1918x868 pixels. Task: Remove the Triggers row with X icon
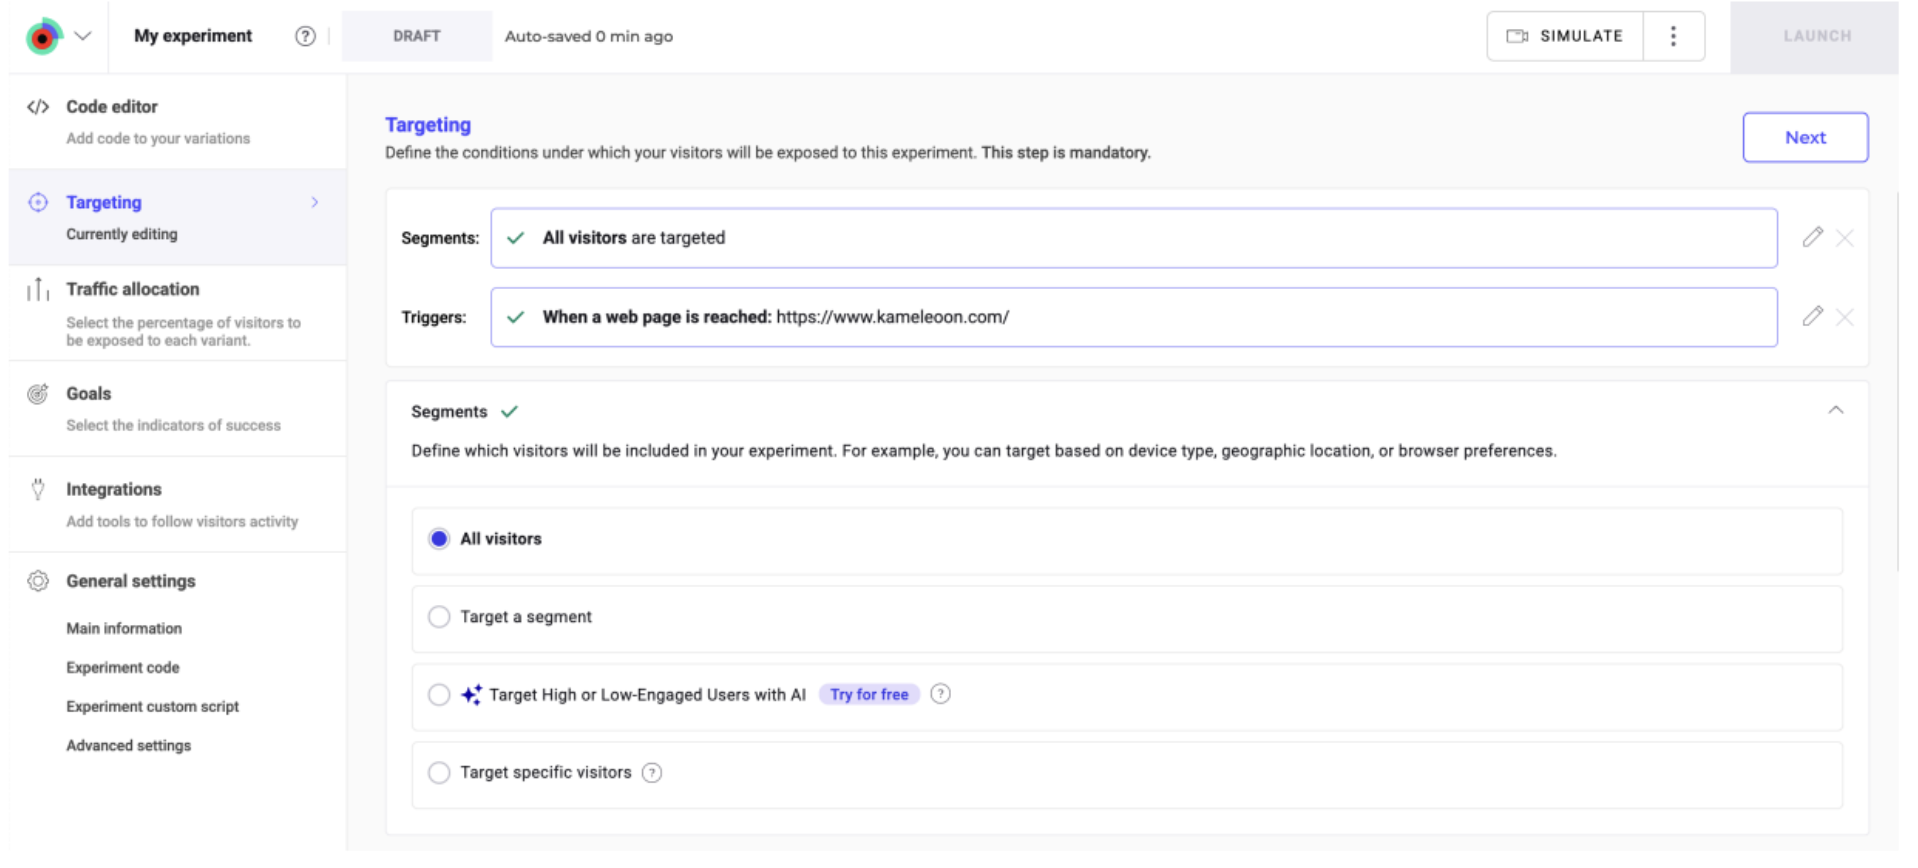1845,317
